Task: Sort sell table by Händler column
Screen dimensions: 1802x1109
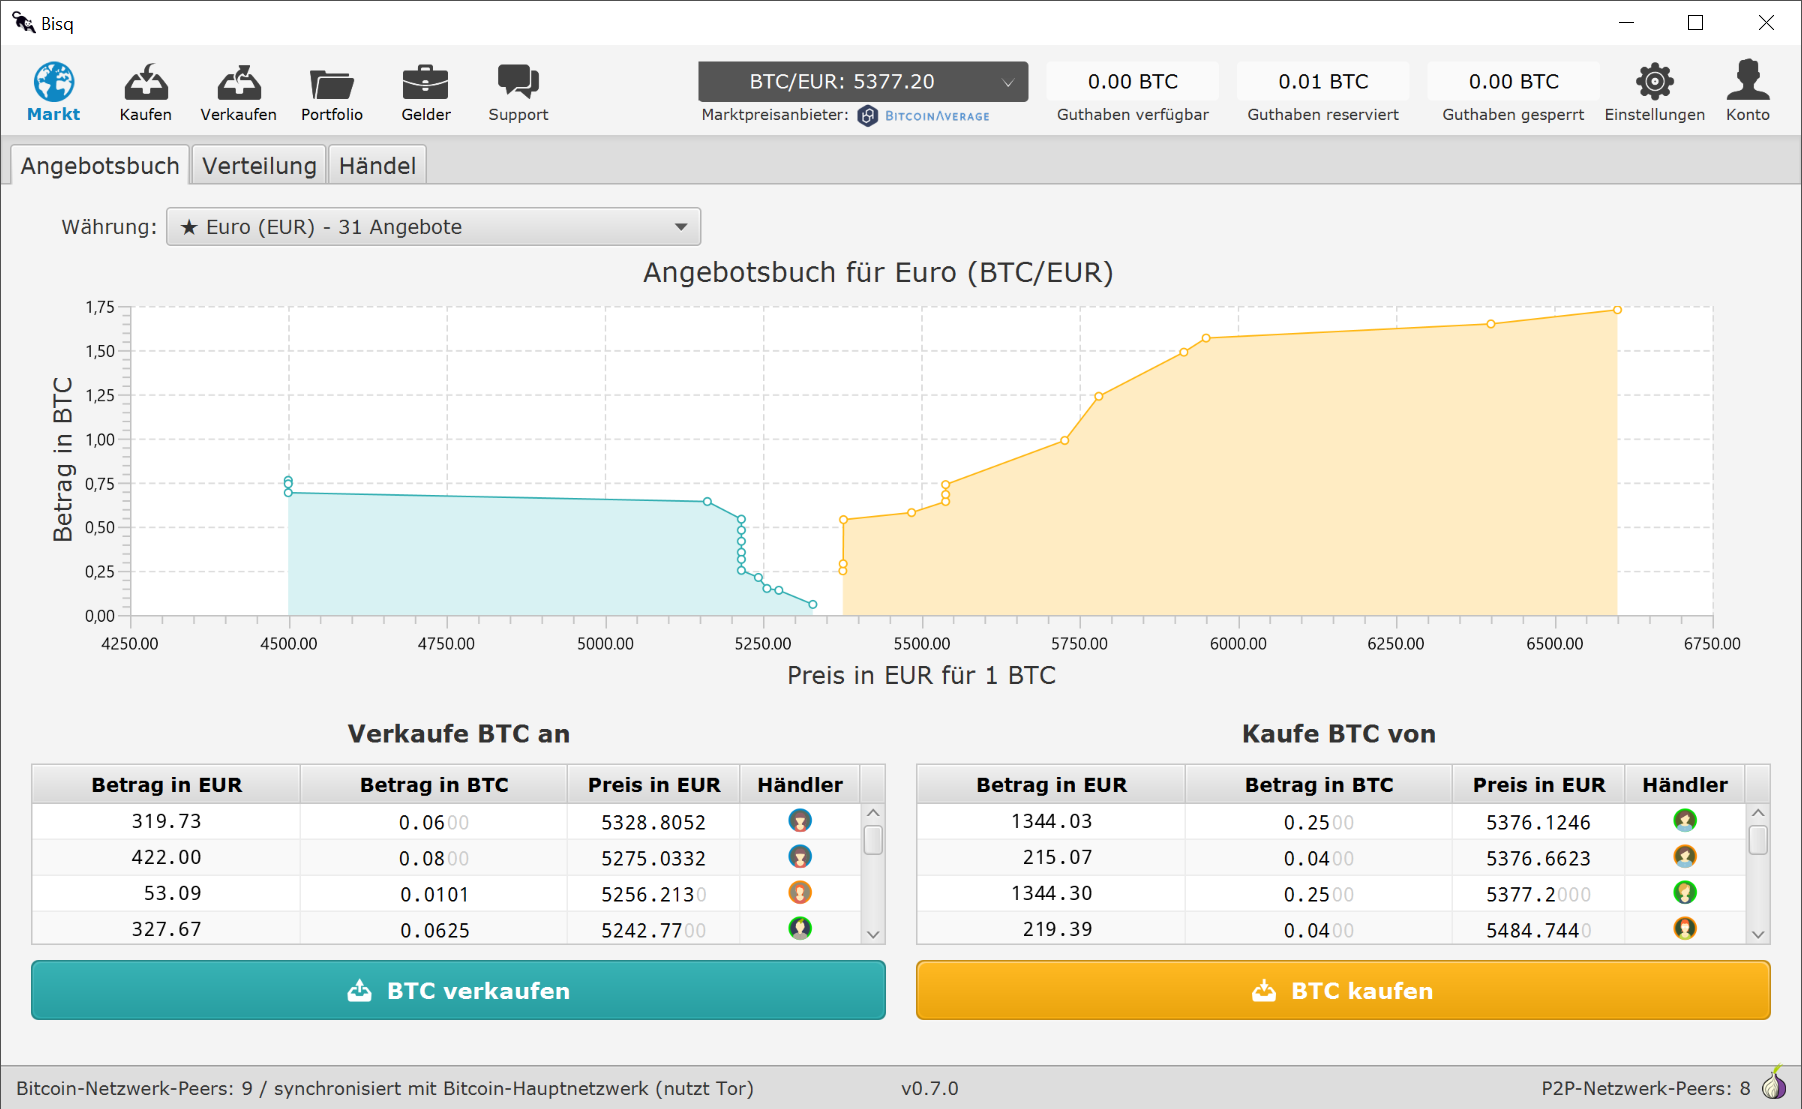Action: tap(800, 785)
